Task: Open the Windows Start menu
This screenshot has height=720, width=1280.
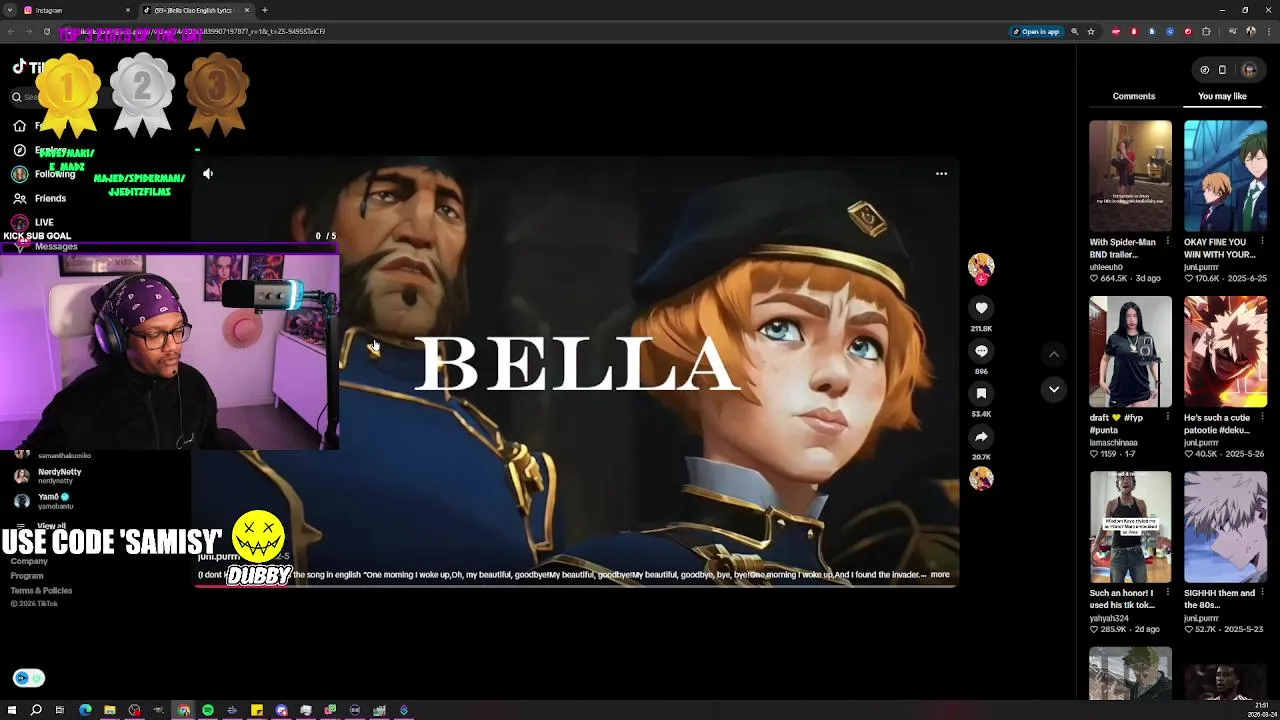Action: click(x=12, y=710)
